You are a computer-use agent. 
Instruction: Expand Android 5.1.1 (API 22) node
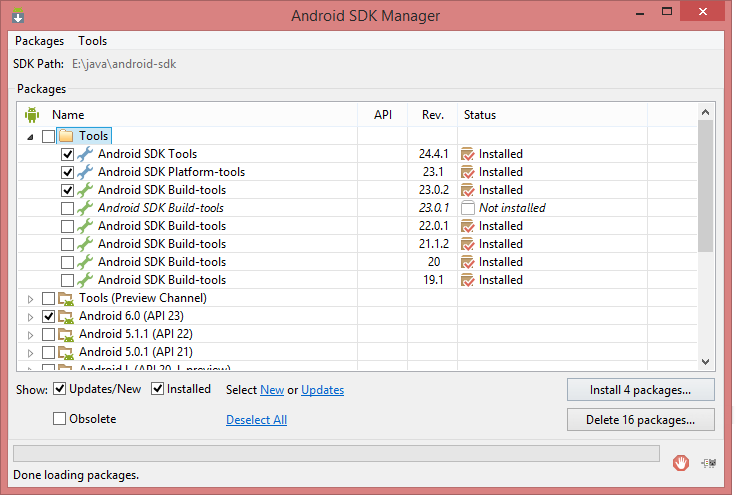pos(31,335)
